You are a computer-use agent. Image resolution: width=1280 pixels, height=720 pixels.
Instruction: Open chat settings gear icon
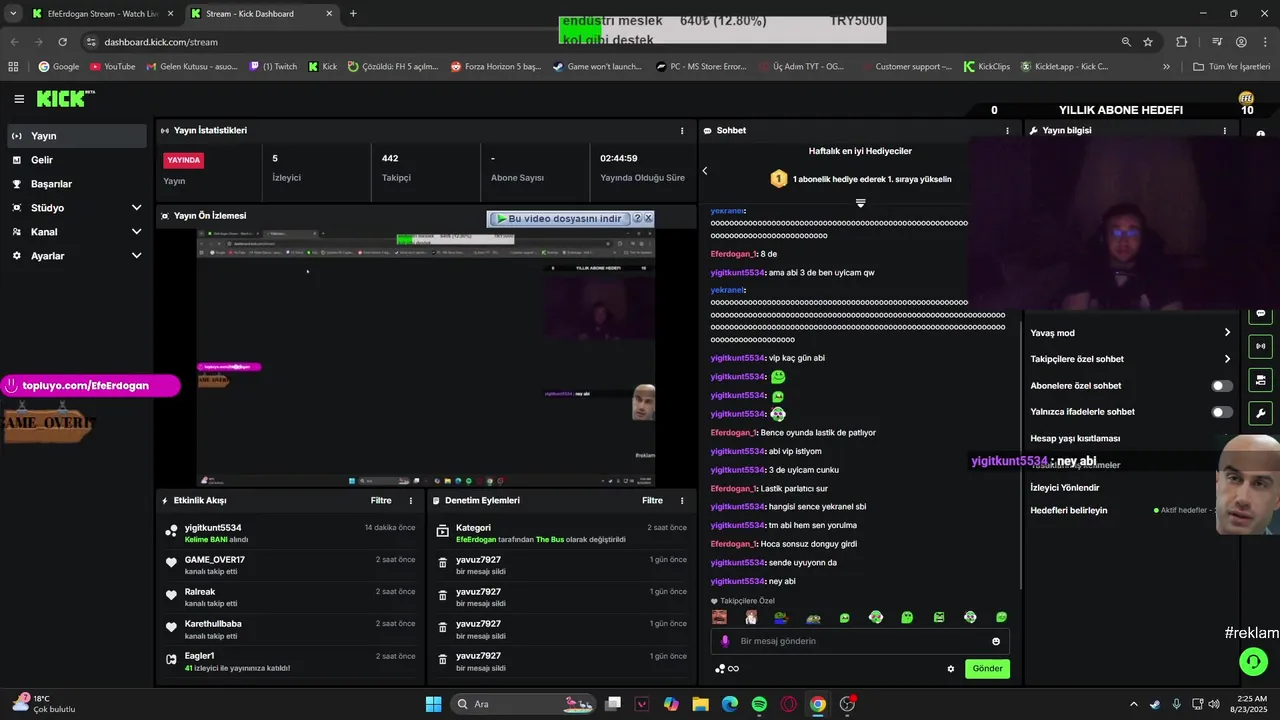951,669
